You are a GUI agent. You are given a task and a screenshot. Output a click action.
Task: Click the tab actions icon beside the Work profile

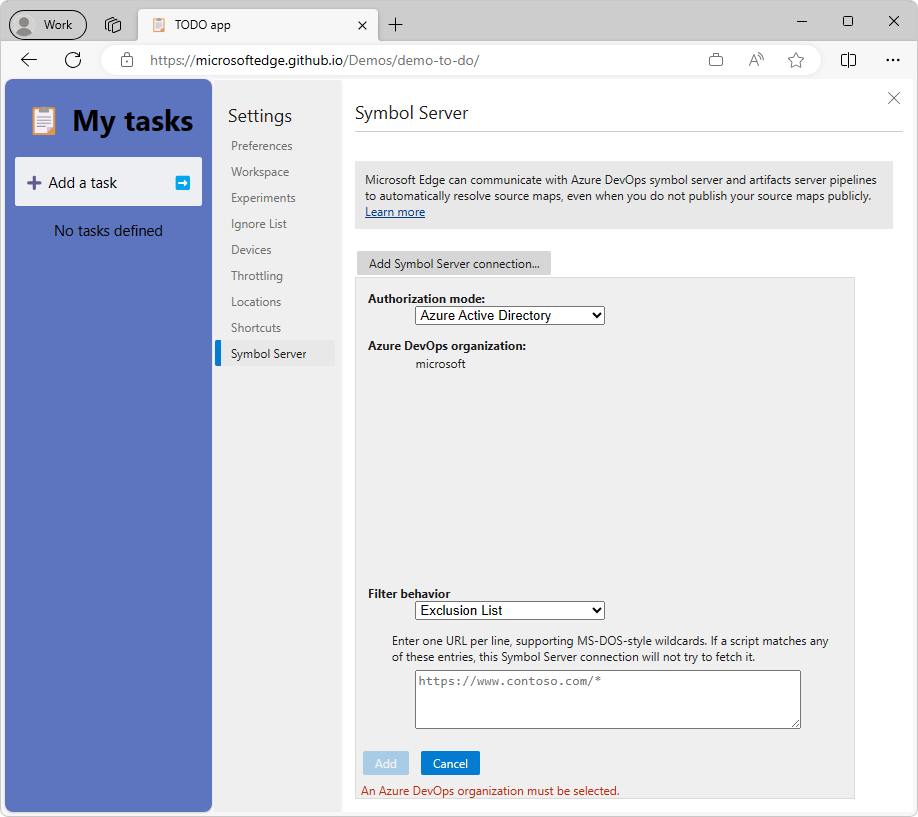click(x=112, y=24)
